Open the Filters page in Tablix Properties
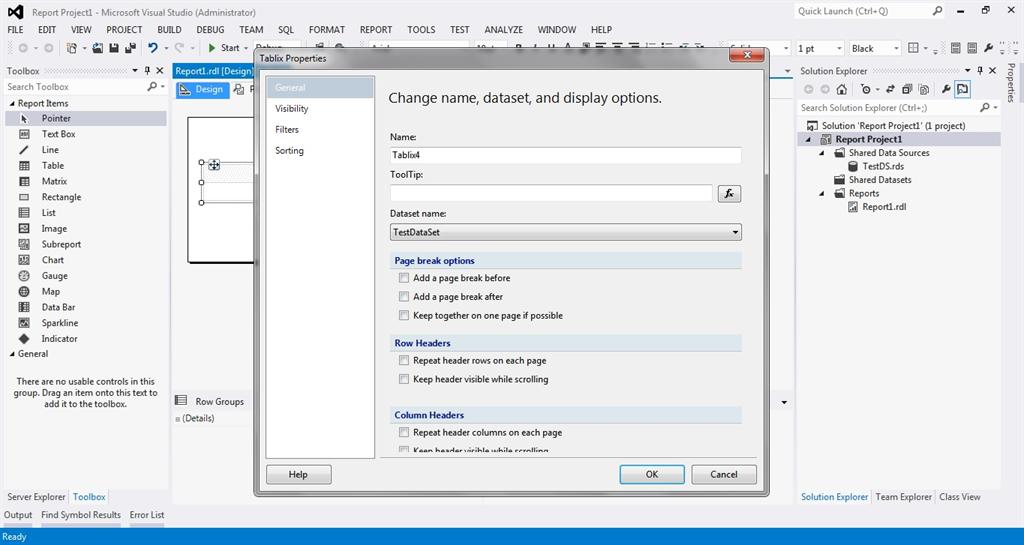This screenshot has width=1024, height=545. click(x=287, y=130)
